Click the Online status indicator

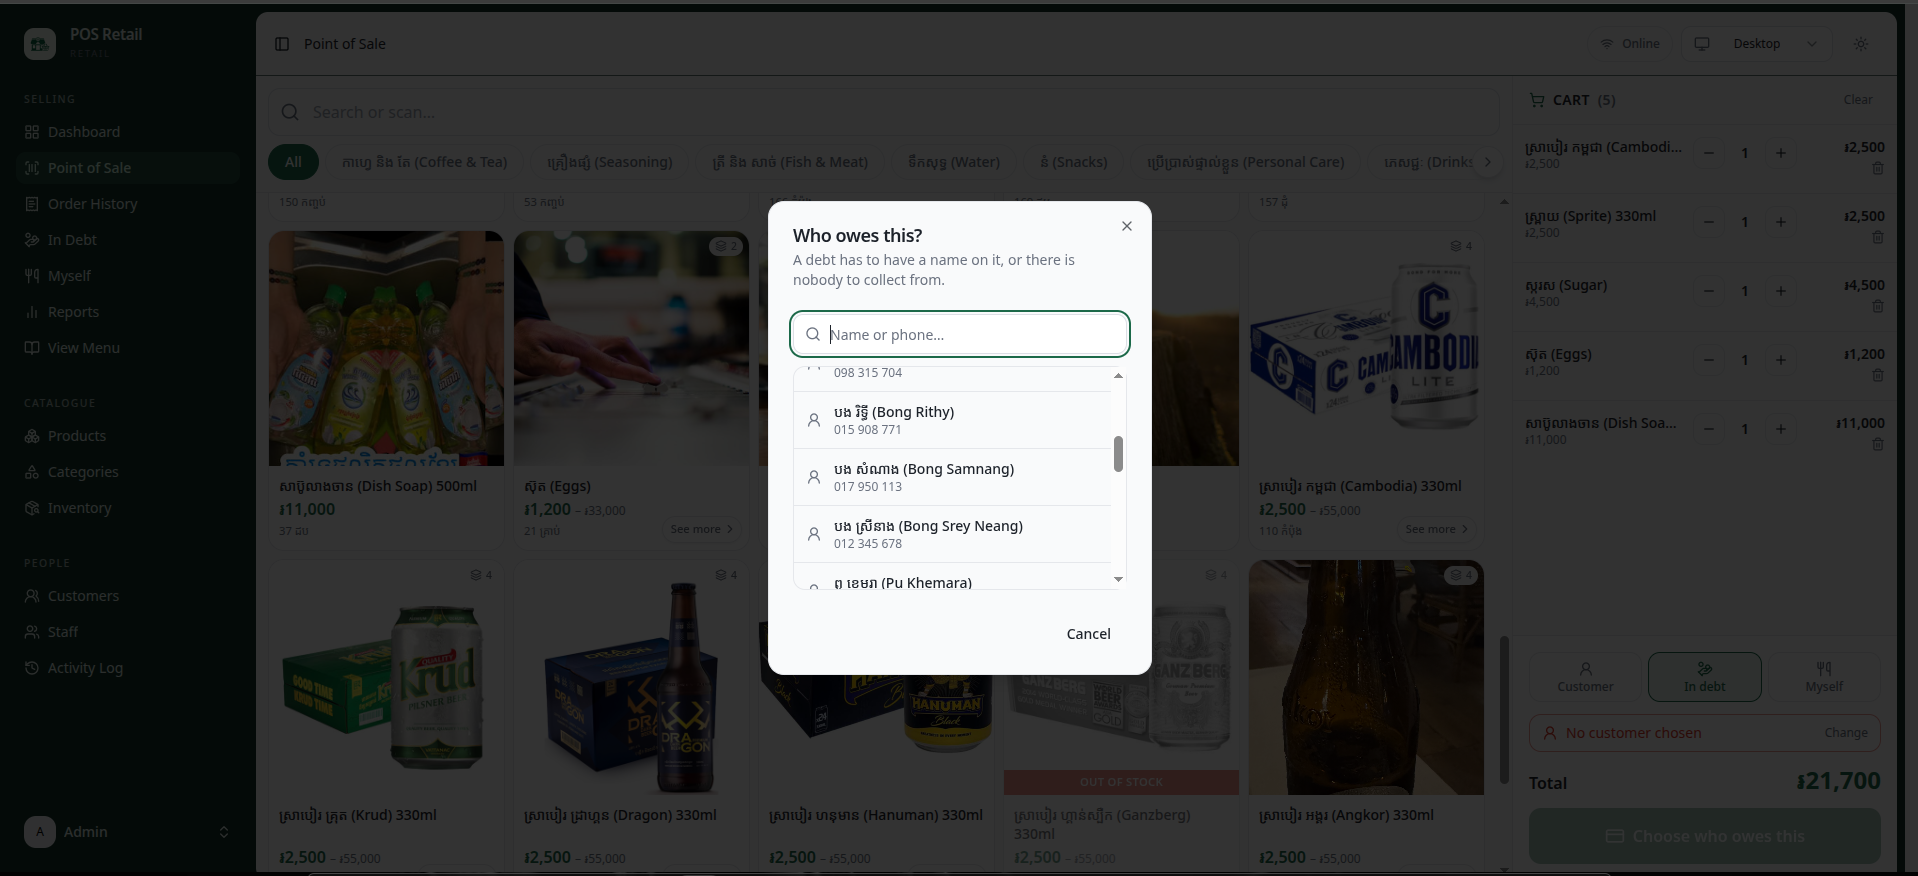(1630, 44)
